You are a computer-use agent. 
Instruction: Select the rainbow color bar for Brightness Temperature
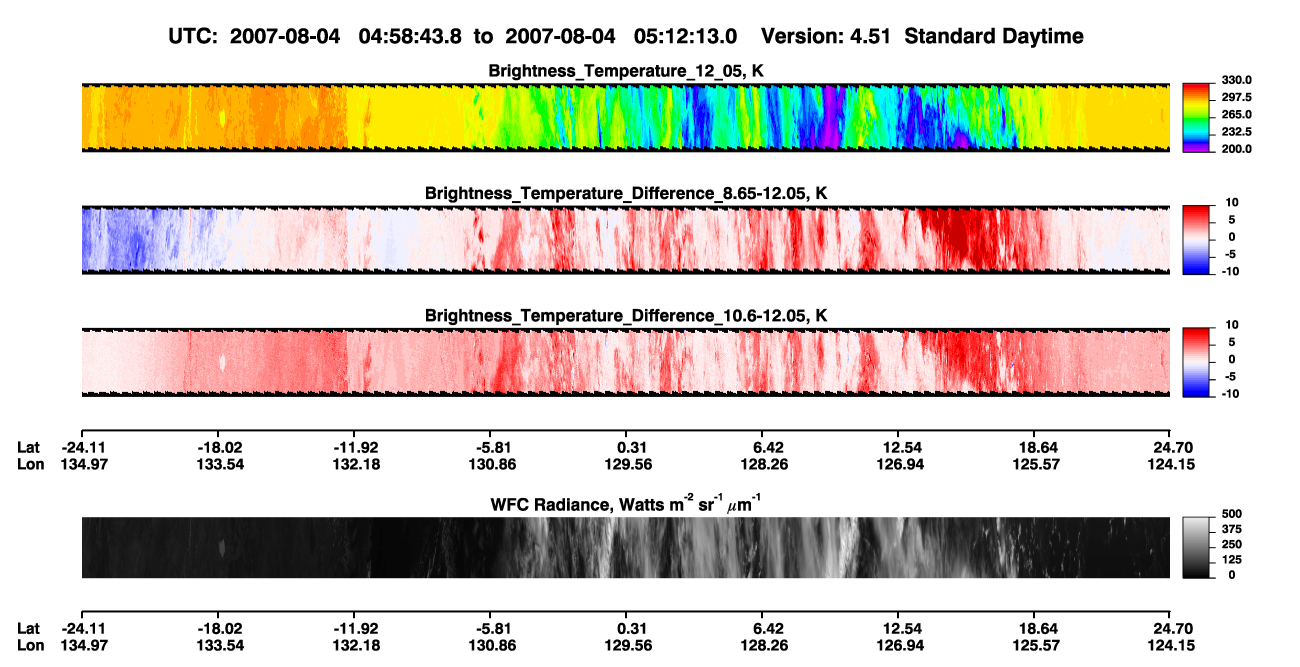coord(1197,117)
